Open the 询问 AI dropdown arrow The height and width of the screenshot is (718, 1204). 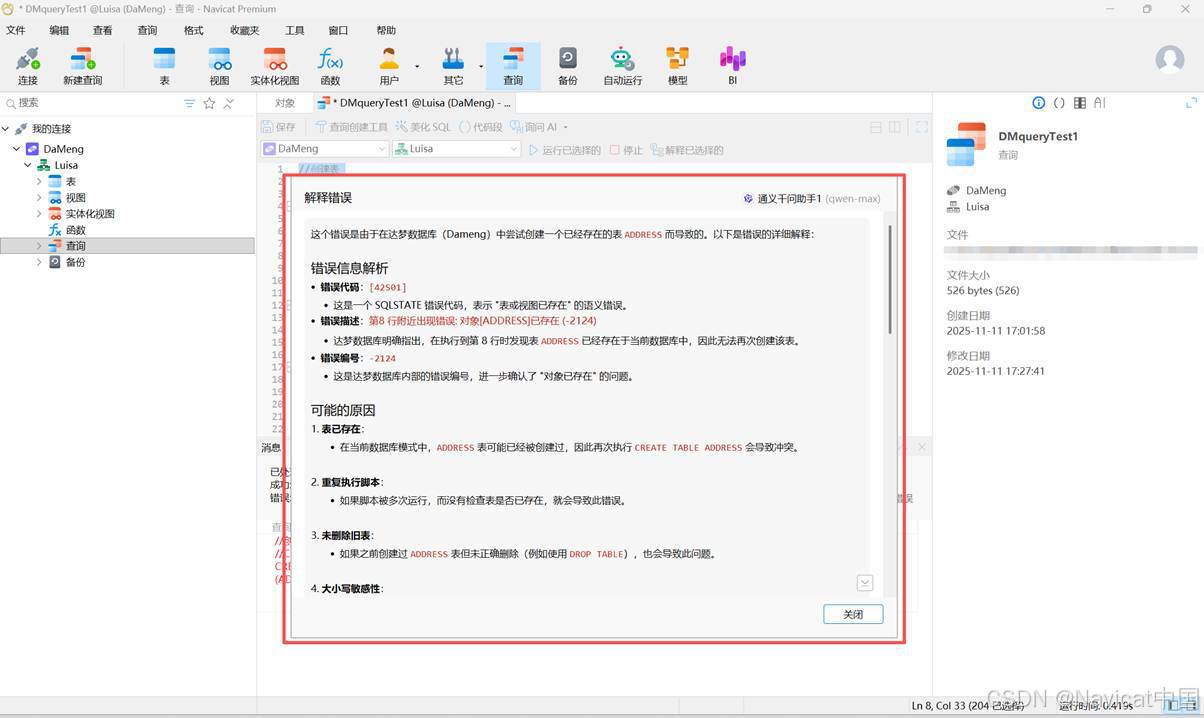point(565,127)
